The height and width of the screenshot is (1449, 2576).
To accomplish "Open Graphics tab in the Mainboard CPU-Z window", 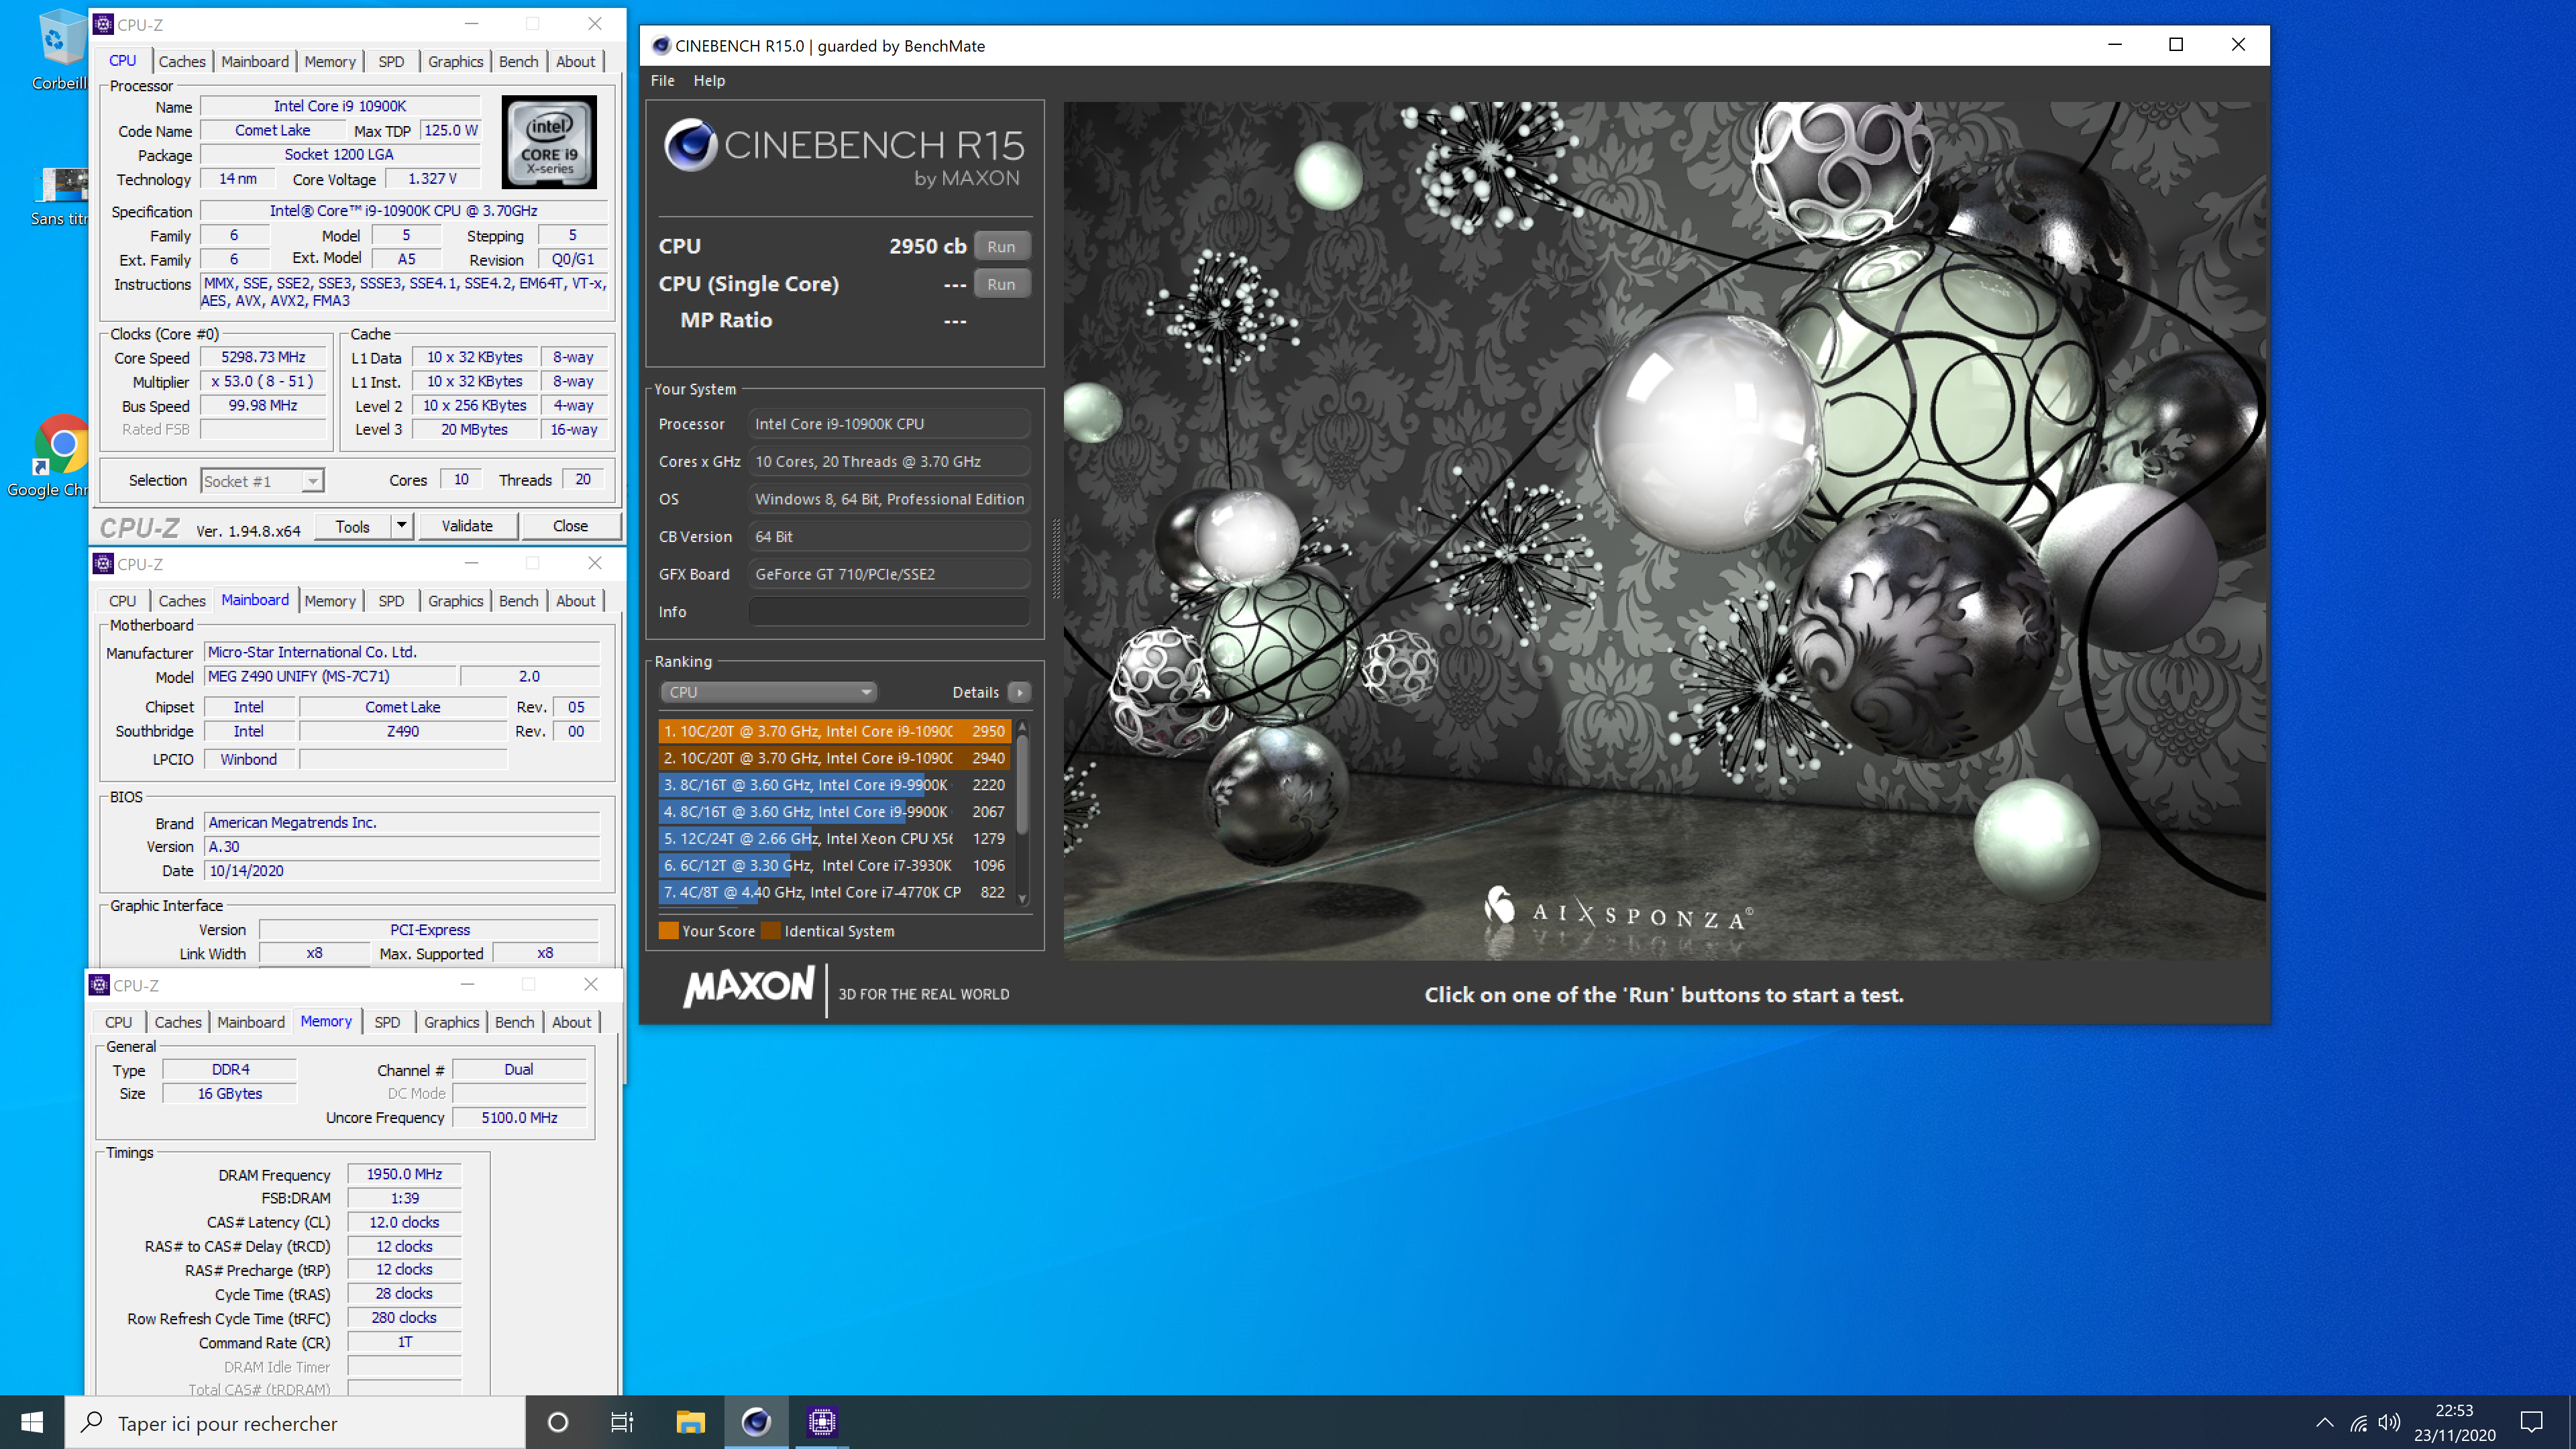I will pos(455,601).
